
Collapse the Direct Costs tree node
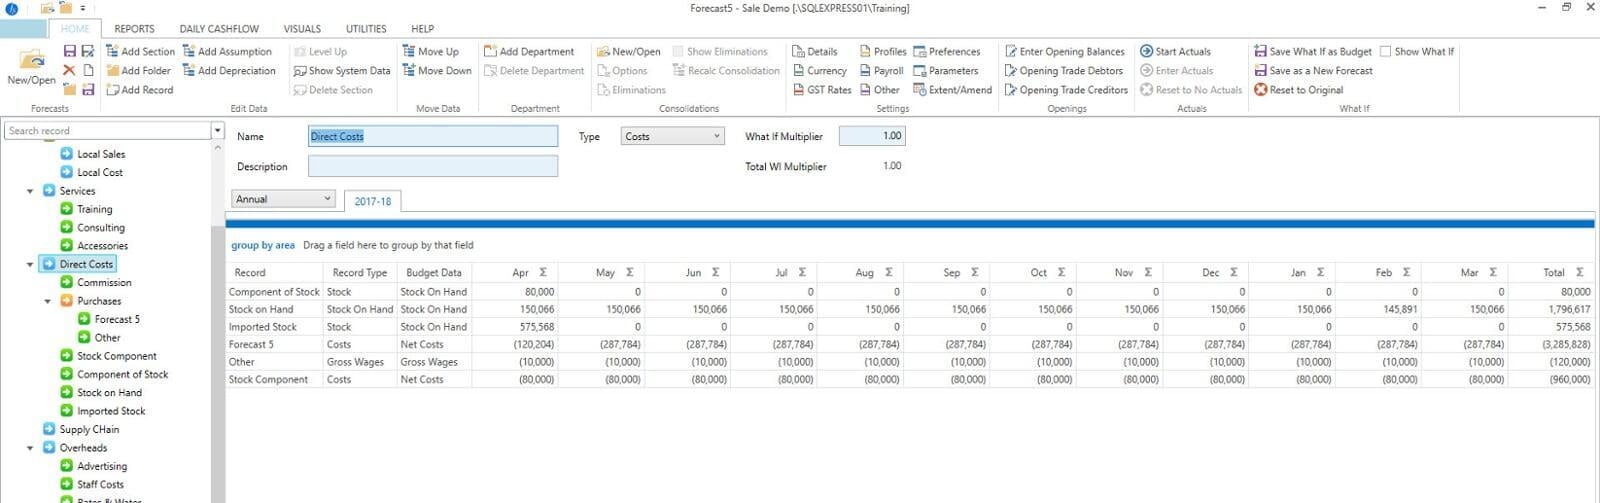click(30, 265)
